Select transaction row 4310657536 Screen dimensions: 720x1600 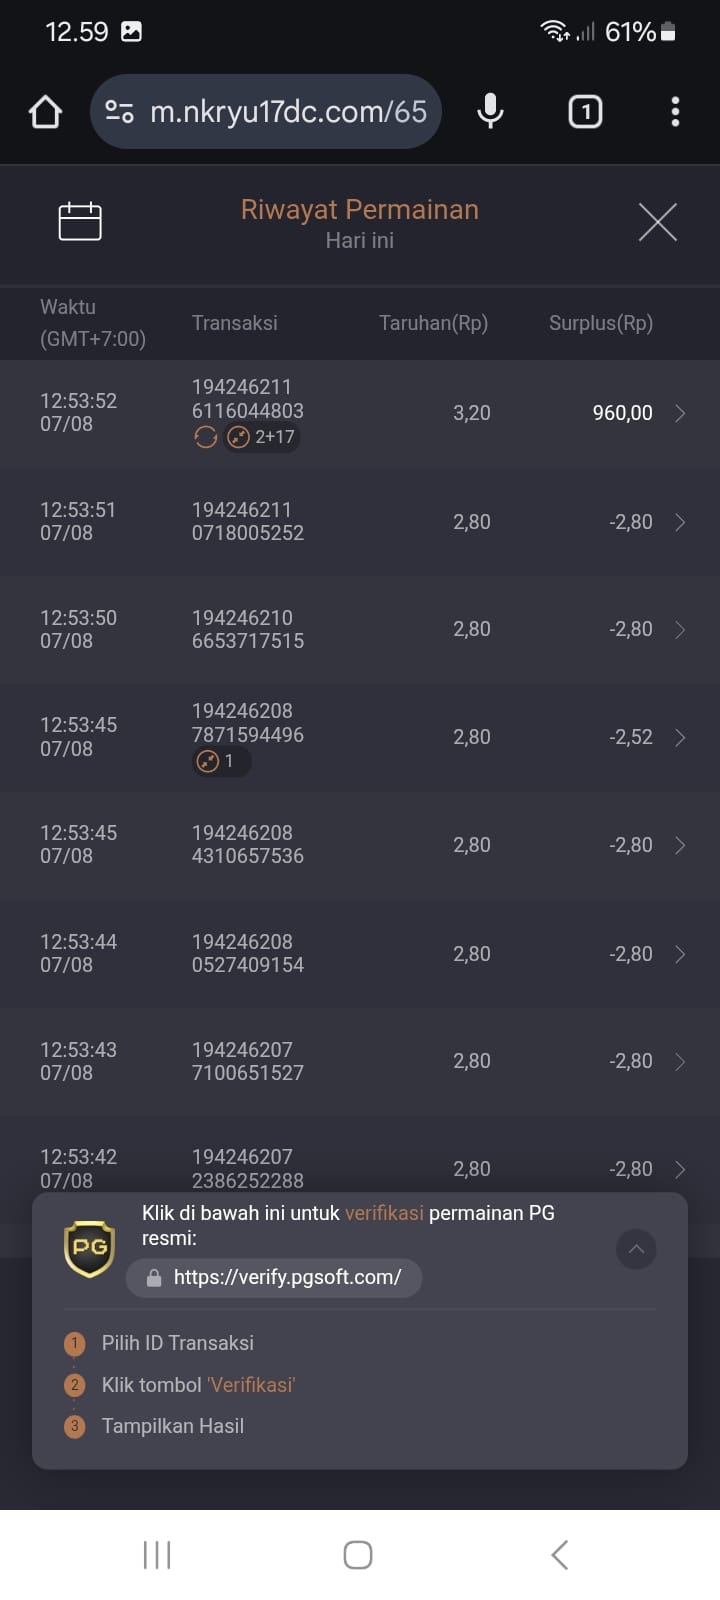[360, 845]
